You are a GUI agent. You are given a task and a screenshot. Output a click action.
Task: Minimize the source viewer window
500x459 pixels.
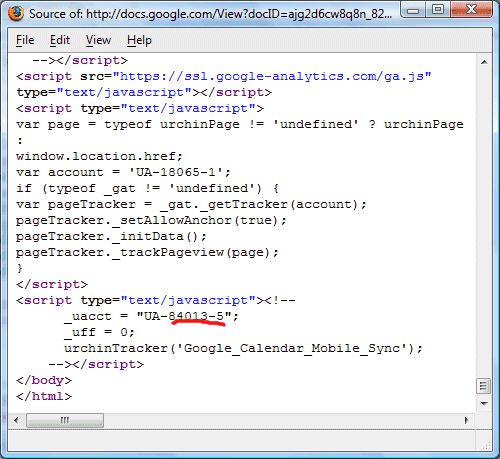coord(413,10)
